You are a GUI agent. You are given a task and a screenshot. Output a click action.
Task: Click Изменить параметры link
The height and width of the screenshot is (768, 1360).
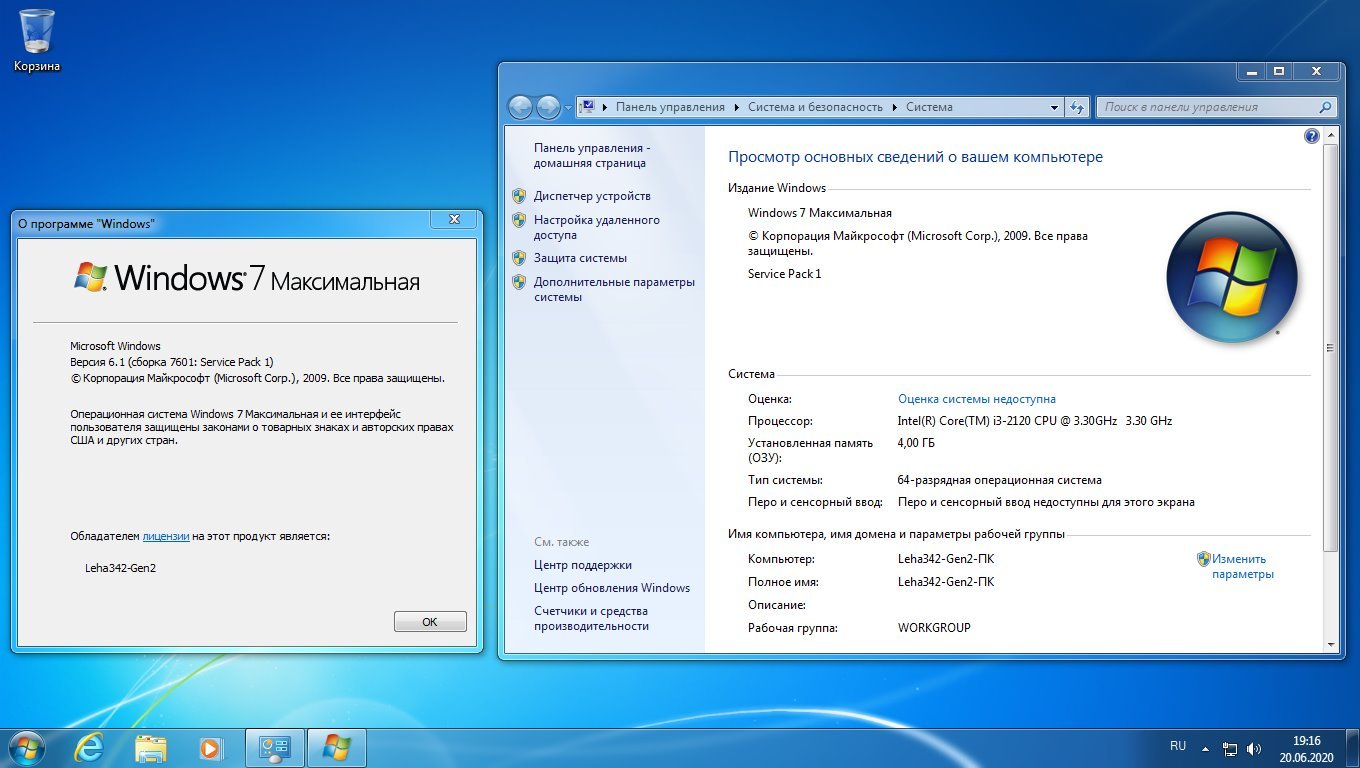pyautogui.click(x=1242, y=566)
